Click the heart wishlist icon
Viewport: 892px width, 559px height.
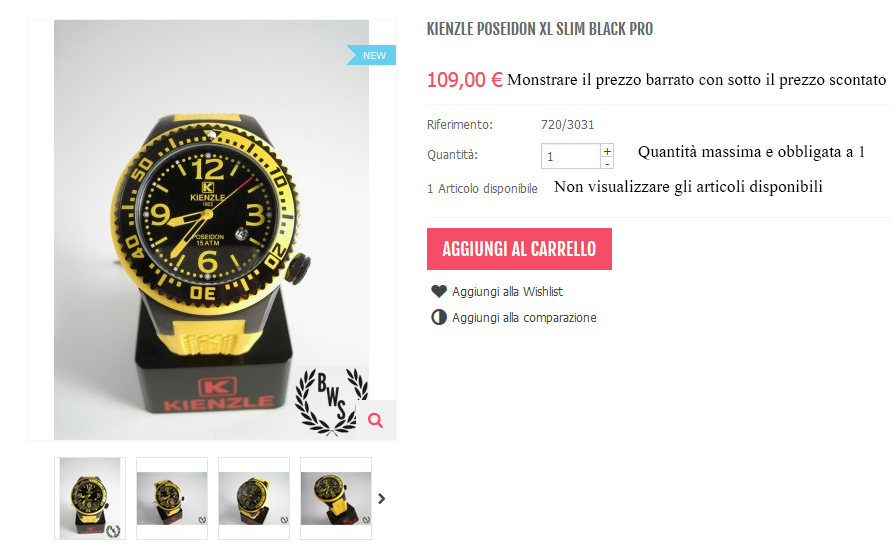click(x=439, y=291)
